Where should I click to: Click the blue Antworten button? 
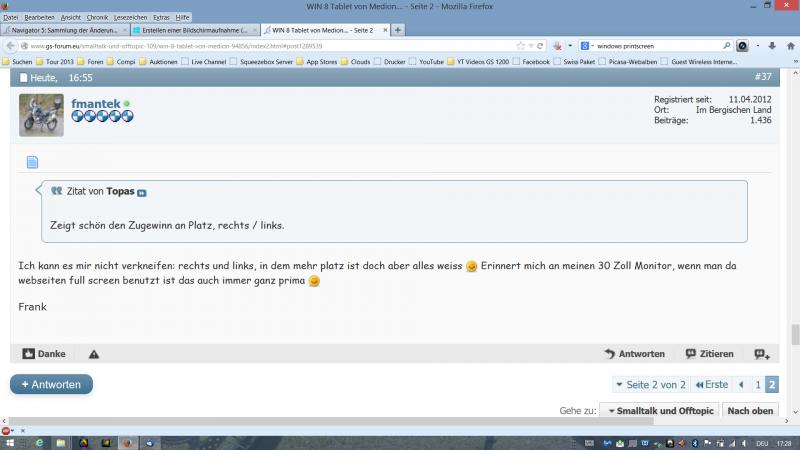(51, 384)
